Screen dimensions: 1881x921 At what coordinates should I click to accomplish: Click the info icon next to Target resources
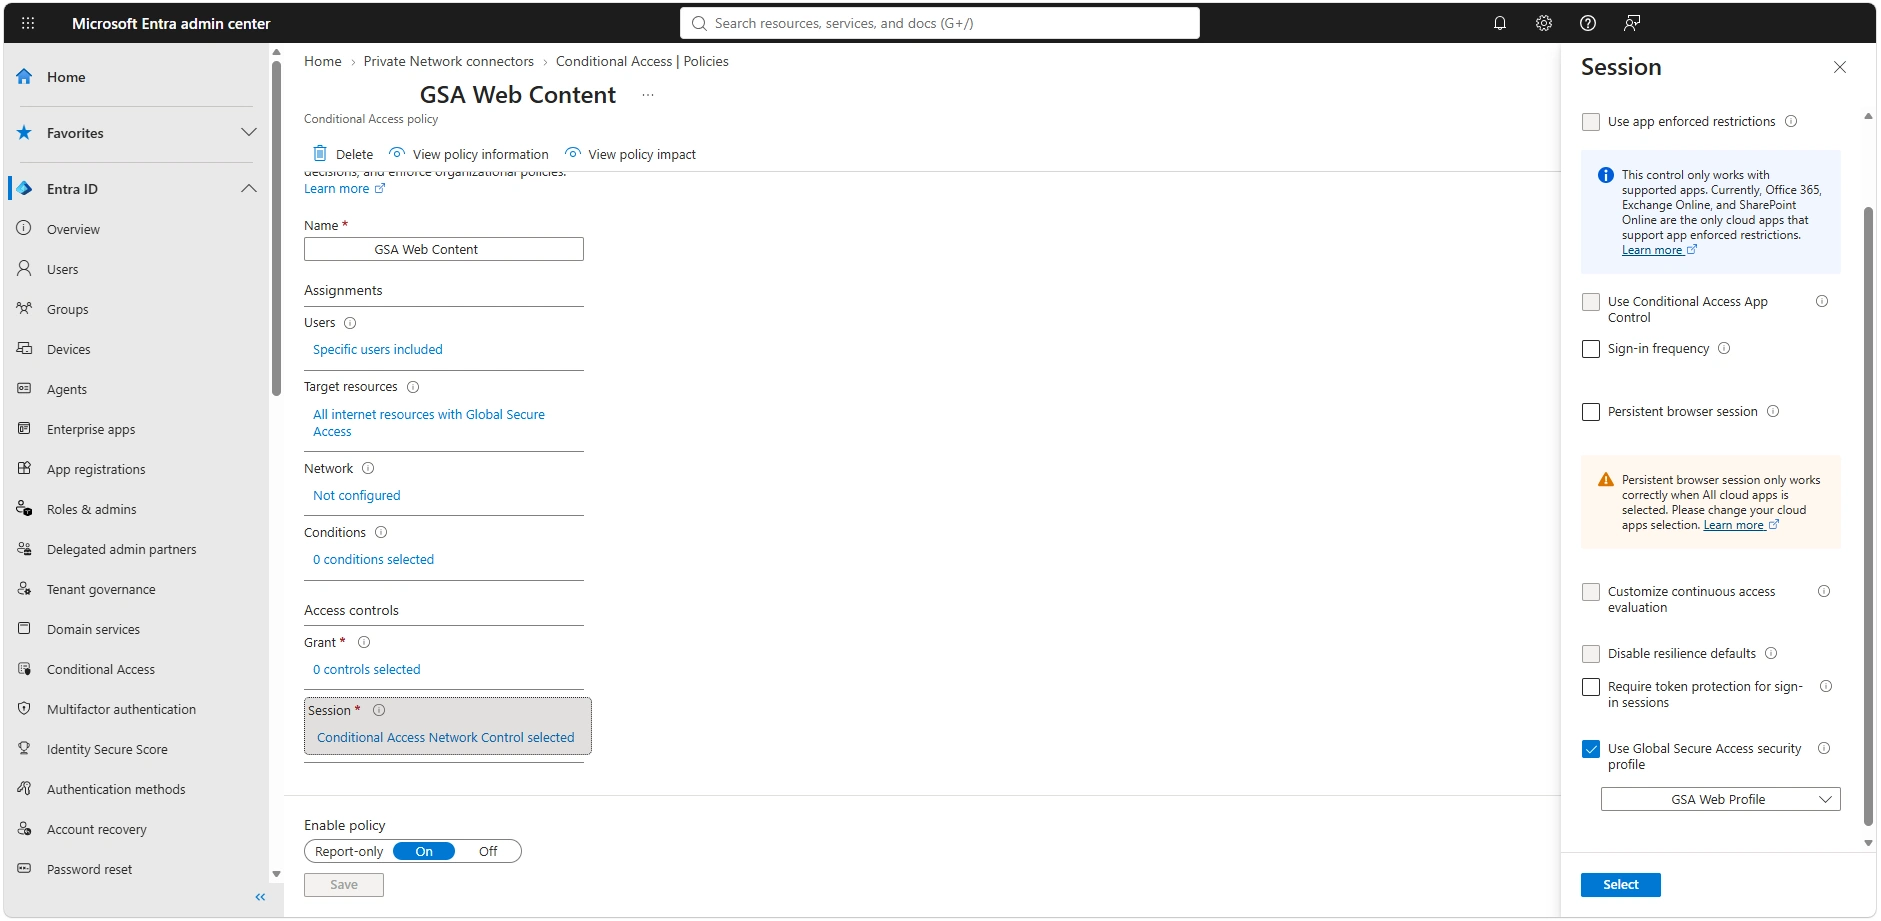point(413,387)
